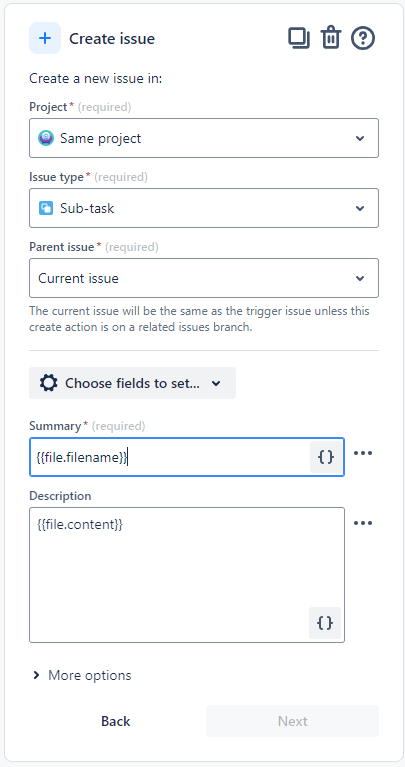This screenshot has height=767, width=405.
Task: Delete this action using the trash icon
Action: [331, 38]
